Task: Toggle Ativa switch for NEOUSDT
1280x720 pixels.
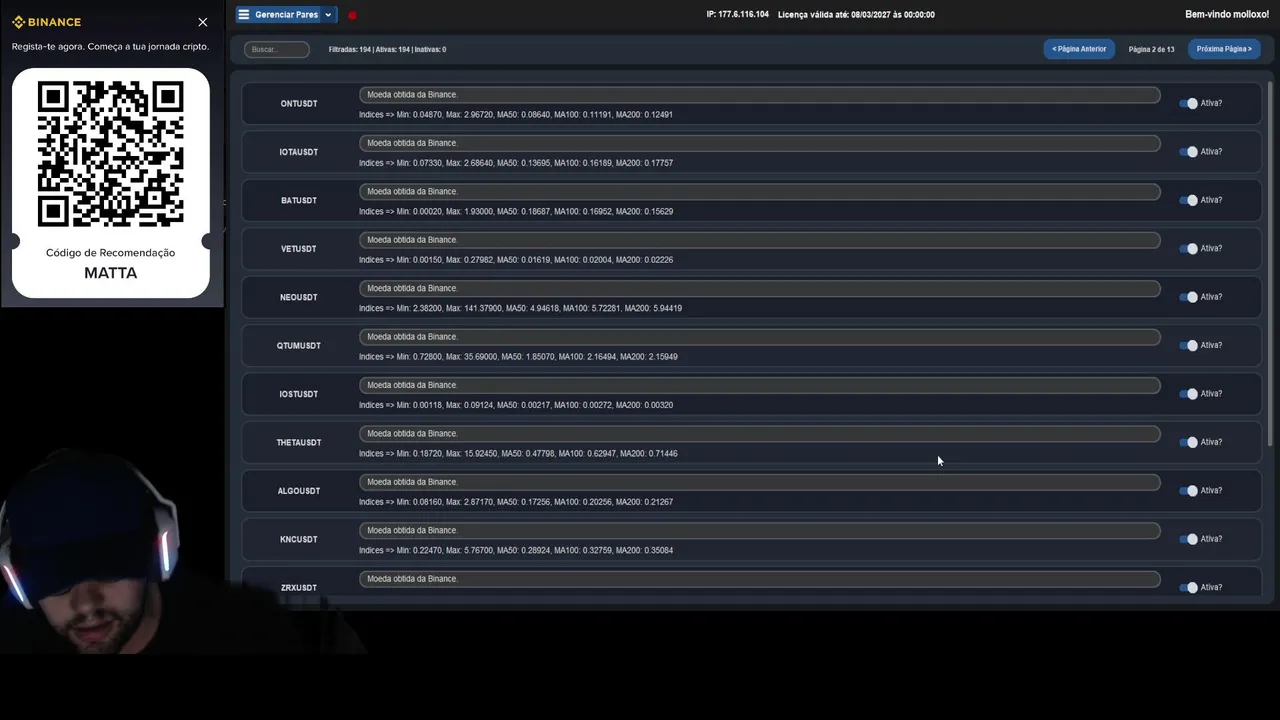Action: [1188, 297]
